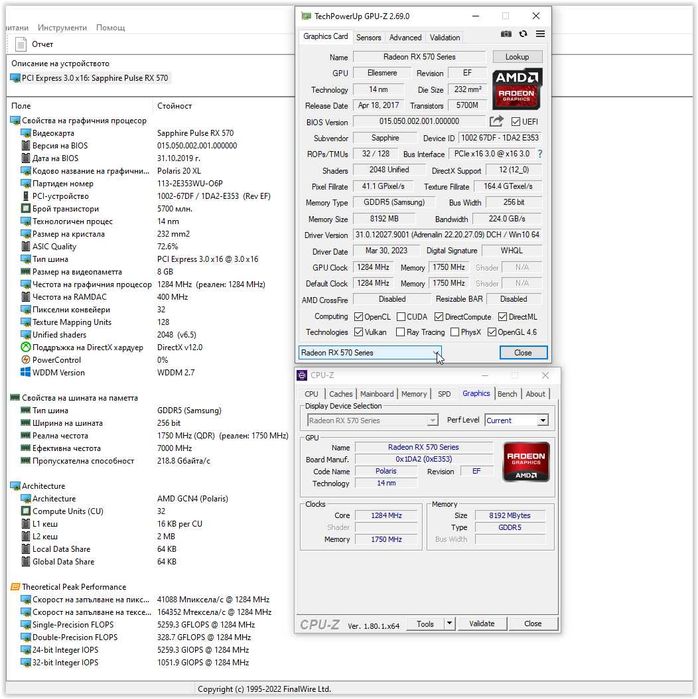This screenshot has width=698, height=699.
Task: Click the CPU-Z Validate button
Action: [481, 624]
